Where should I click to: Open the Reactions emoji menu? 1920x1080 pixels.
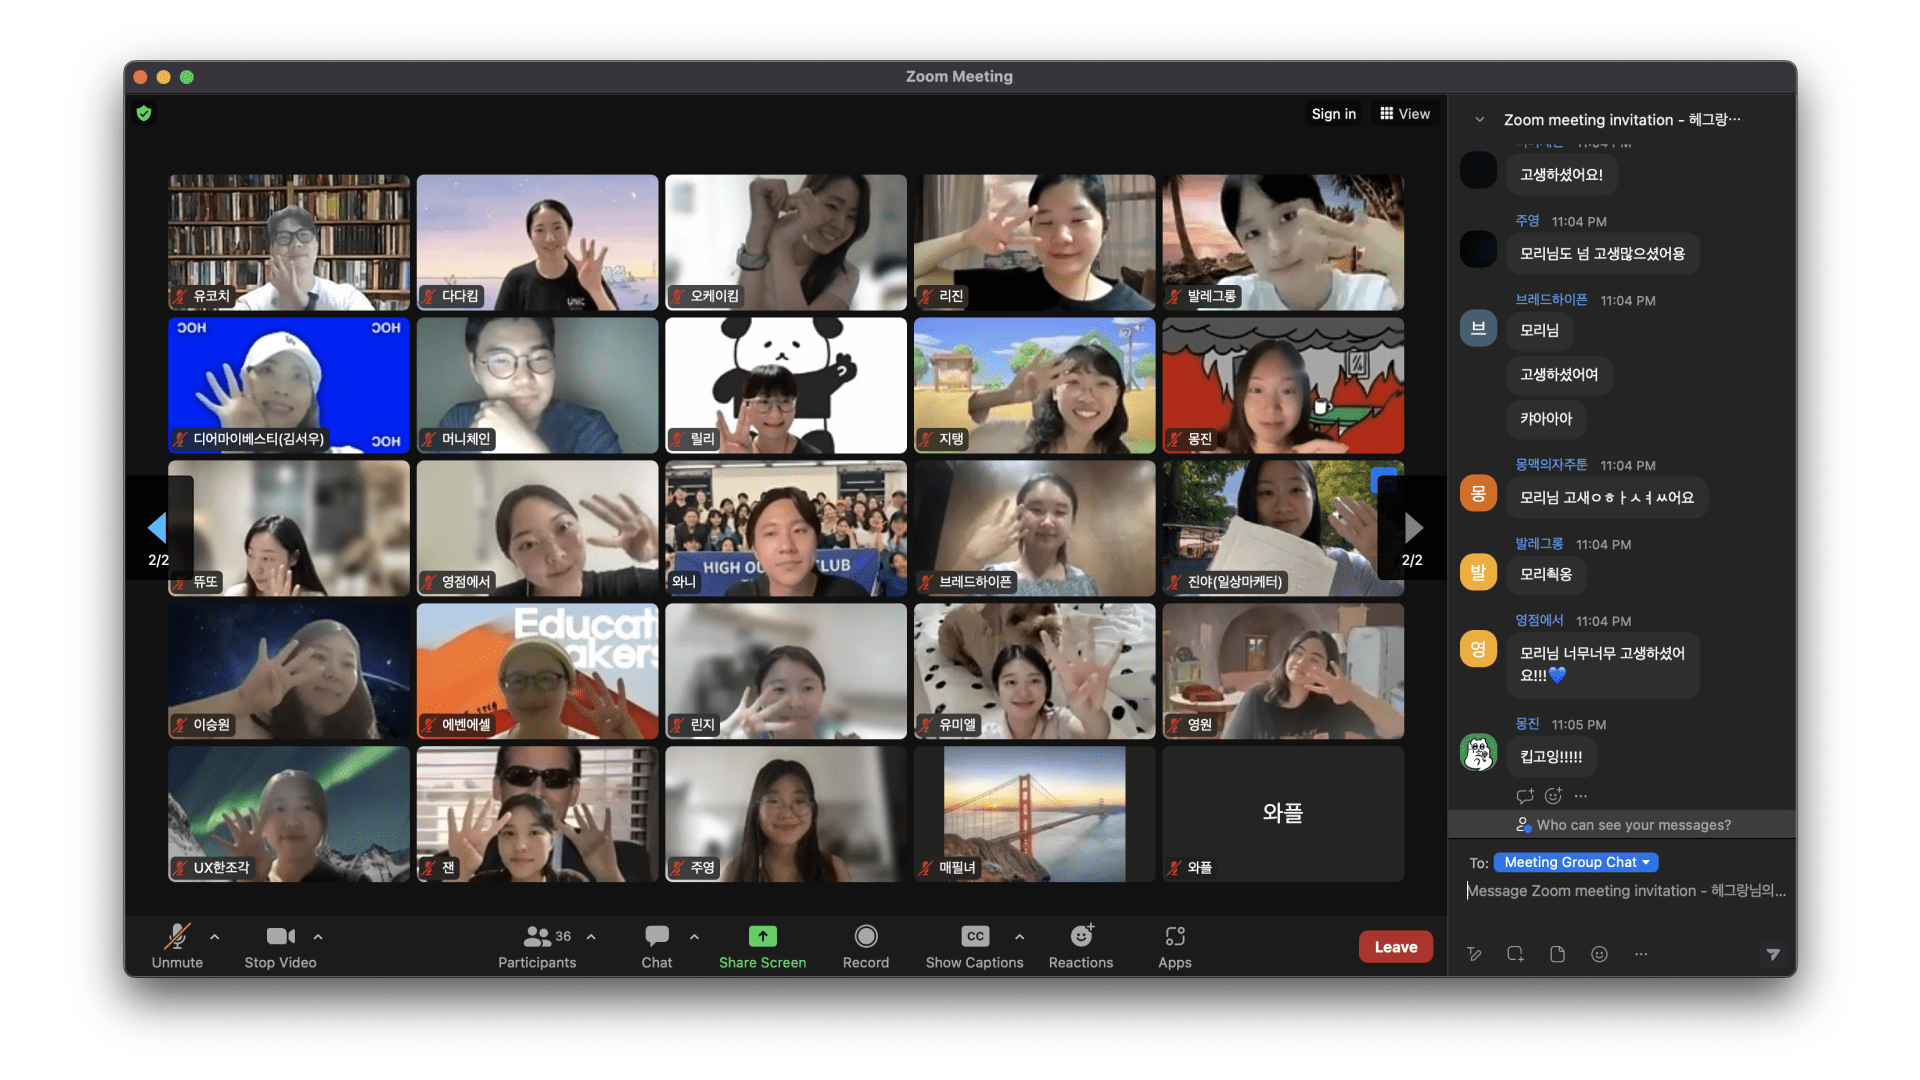(x=1080, y=936)
